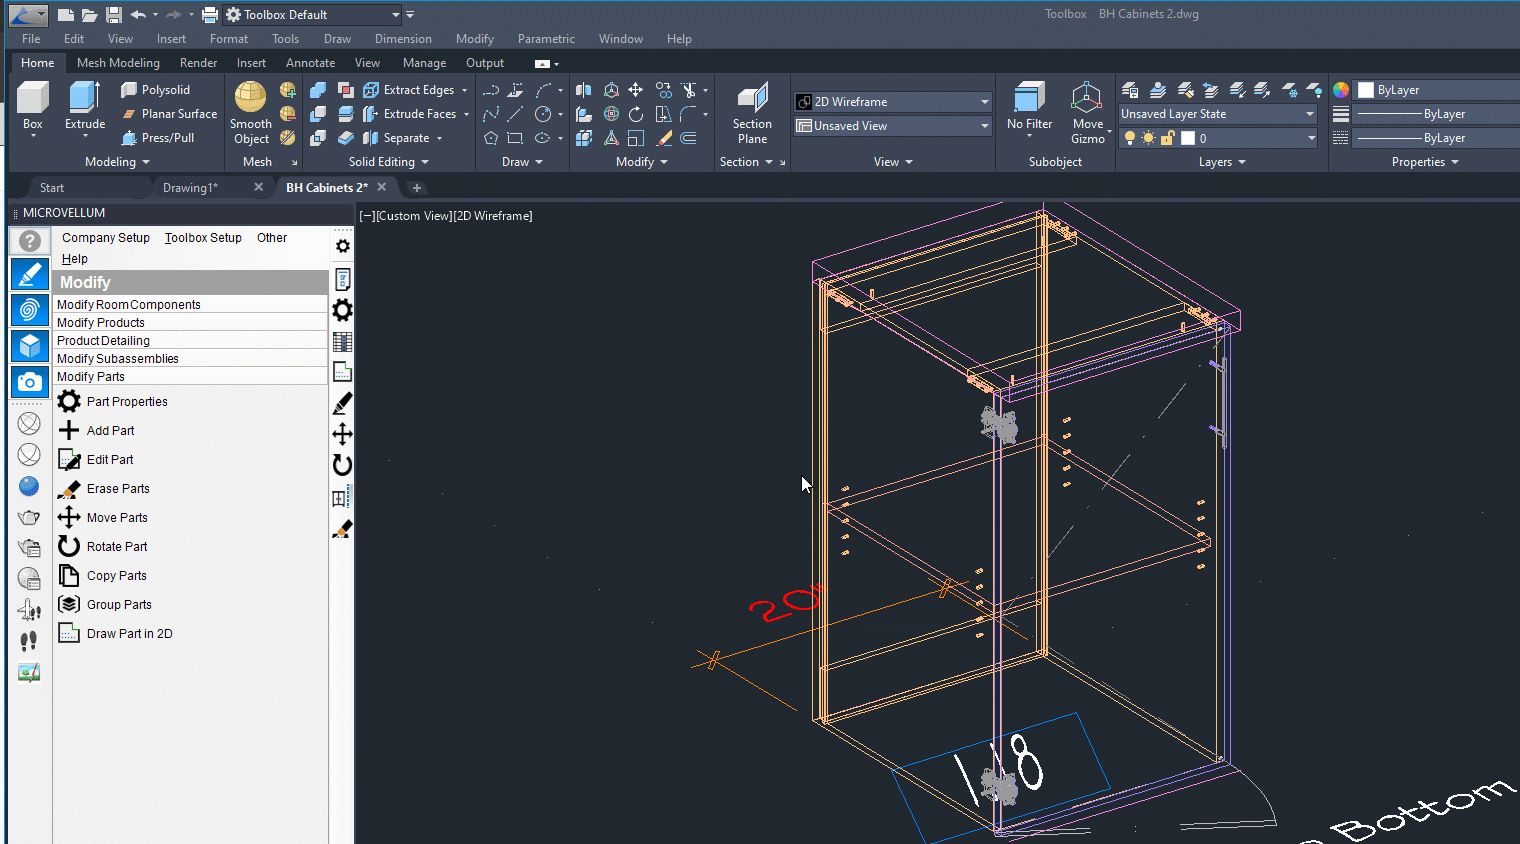Toggle the layer freeze sun icon
The image size is (1520, 844).
click(1148, 139)
